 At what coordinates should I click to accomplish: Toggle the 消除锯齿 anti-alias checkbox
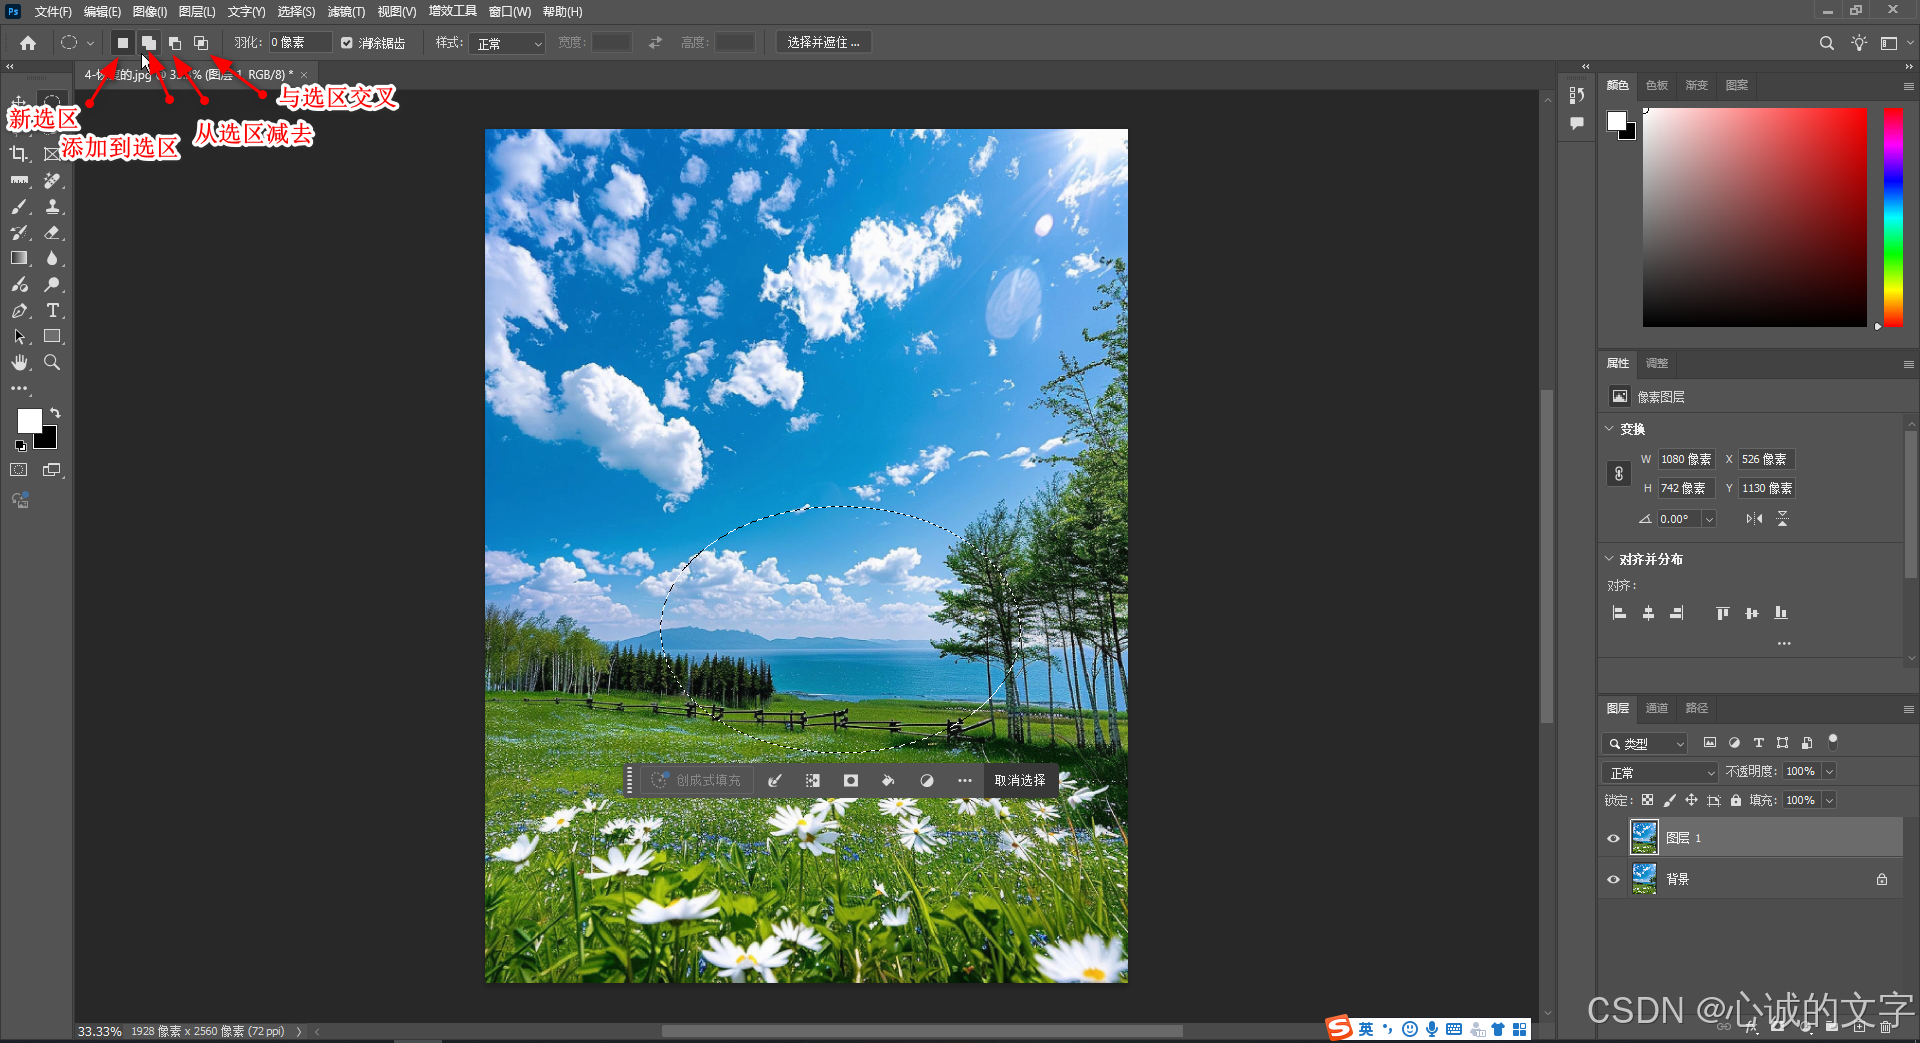346,42
